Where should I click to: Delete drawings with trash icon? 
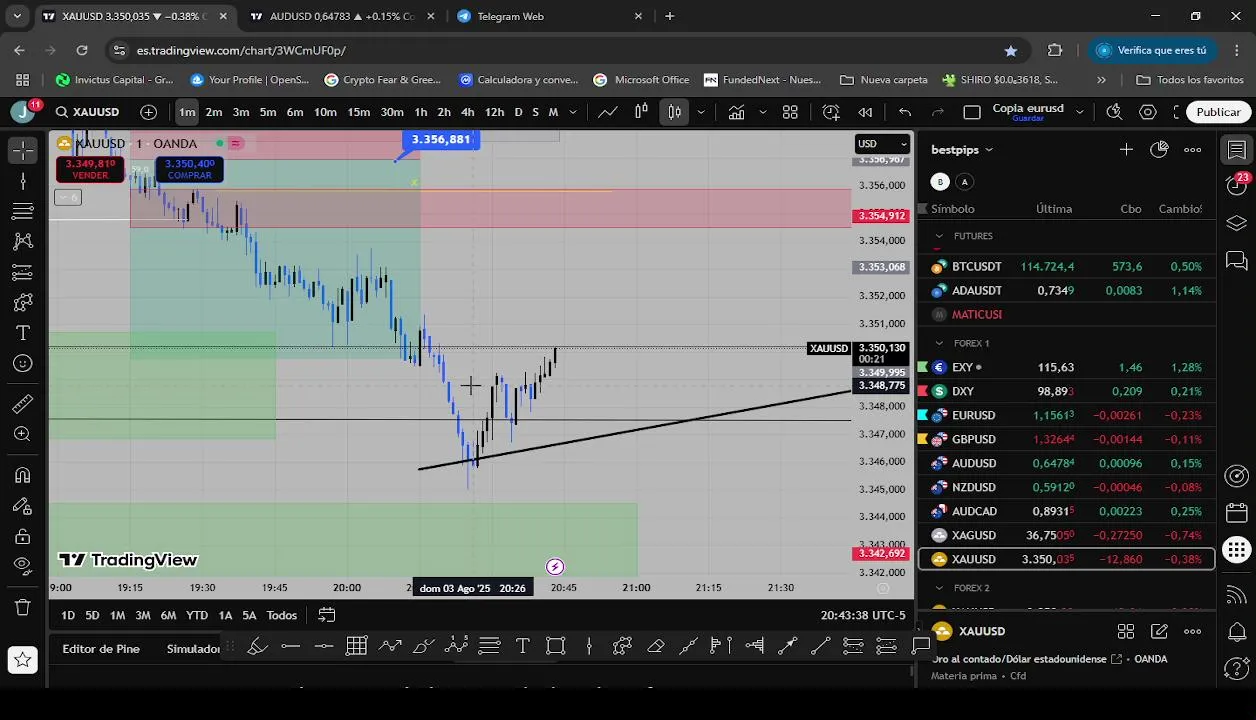point(23,607)
